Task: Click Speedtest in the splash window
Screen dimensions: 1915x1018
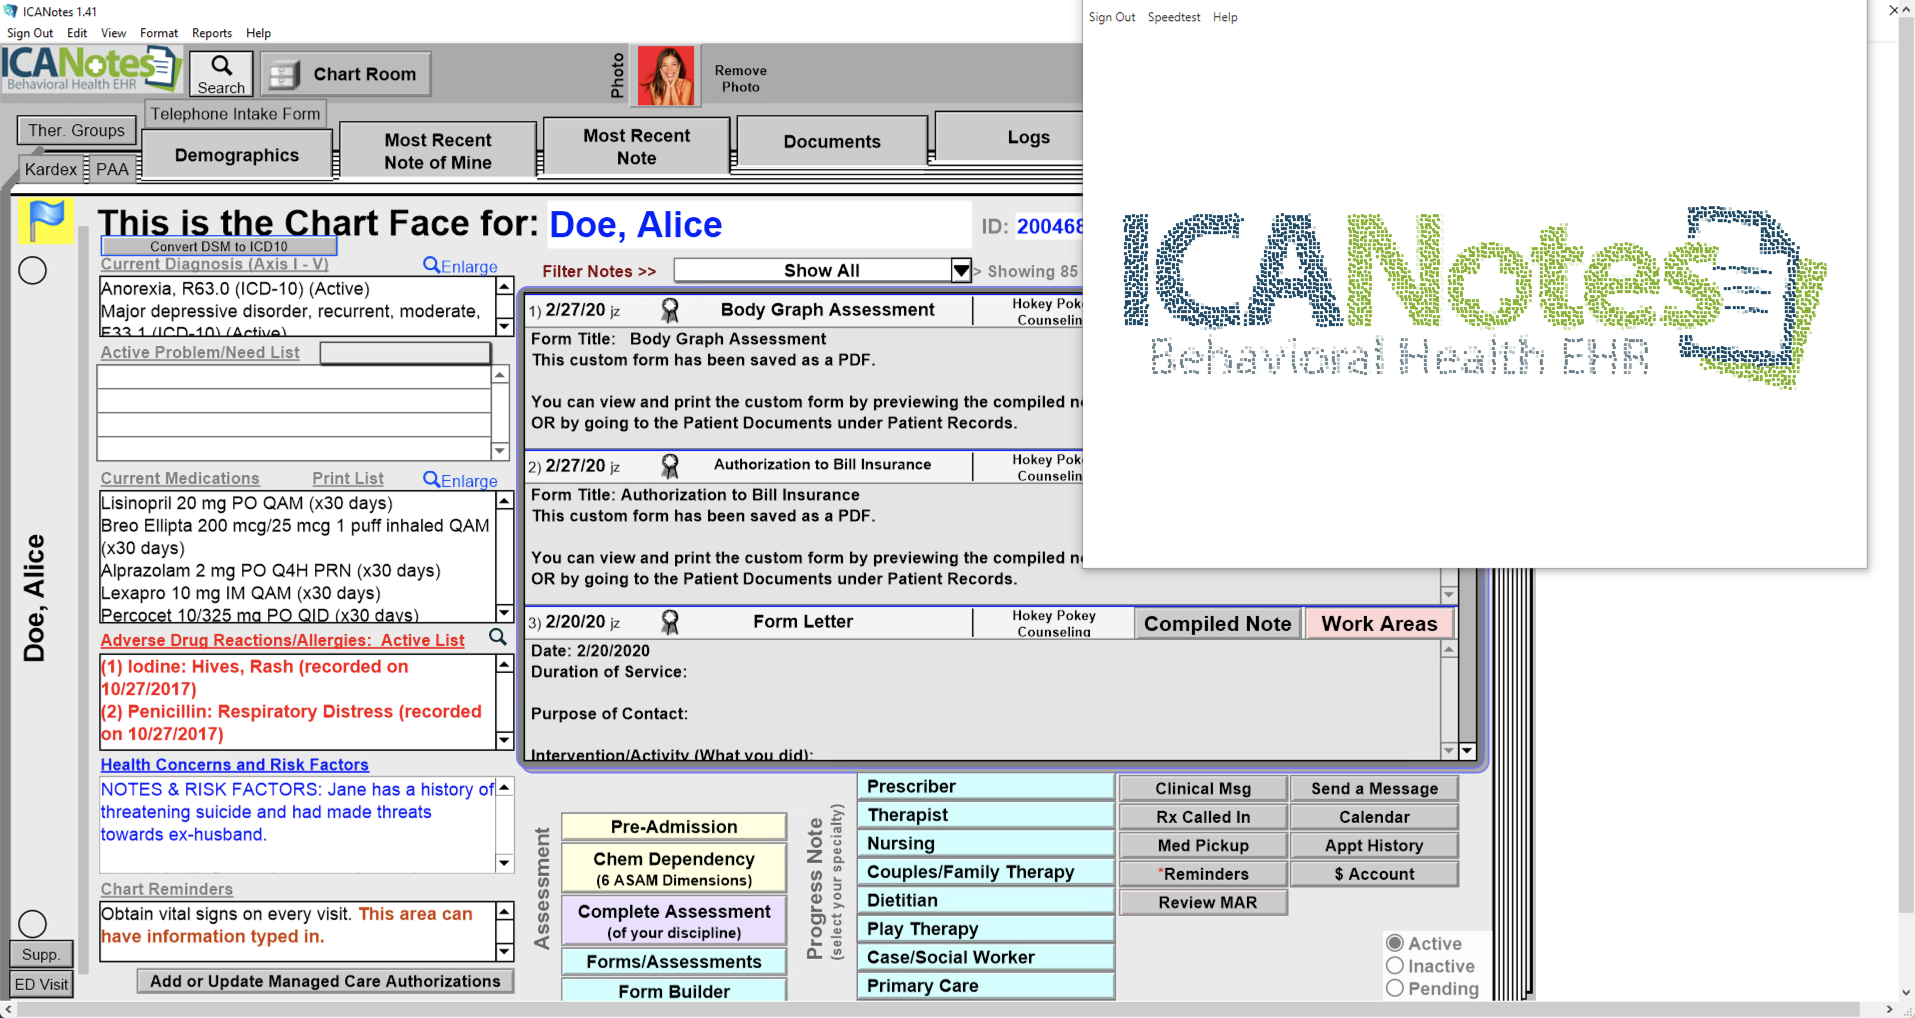Action: click(1173, 17)
